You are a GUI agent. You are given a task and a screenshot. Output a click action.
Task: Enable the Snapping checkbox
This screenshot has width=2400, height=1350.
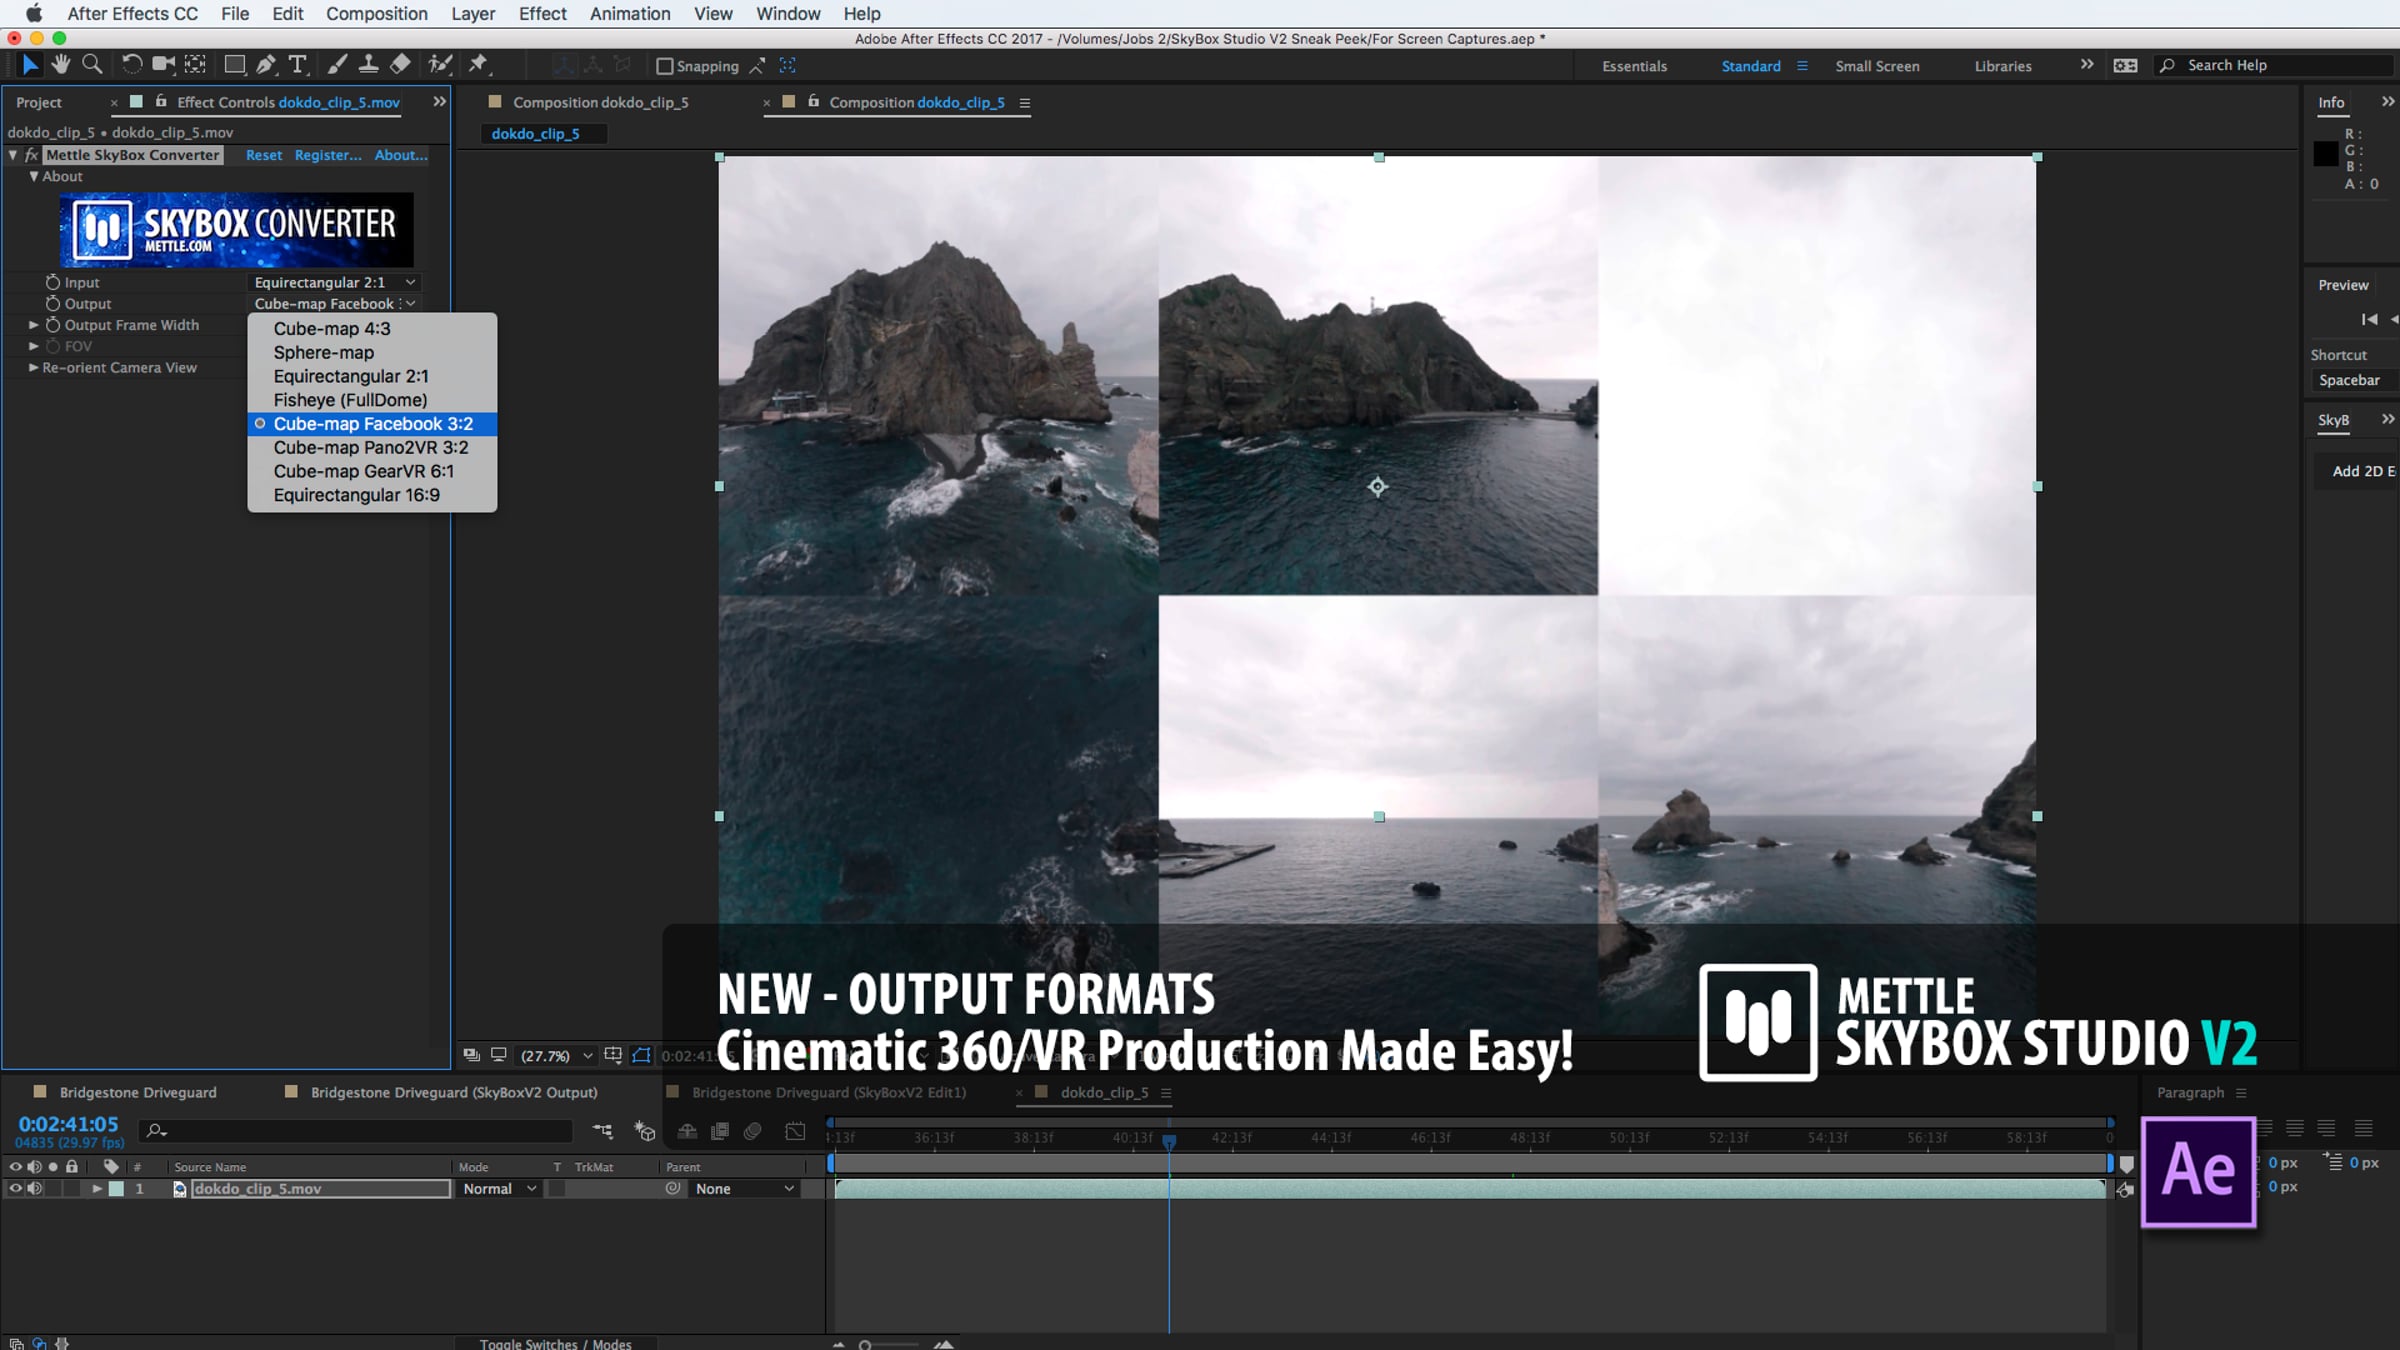click(x=664, y=66)
